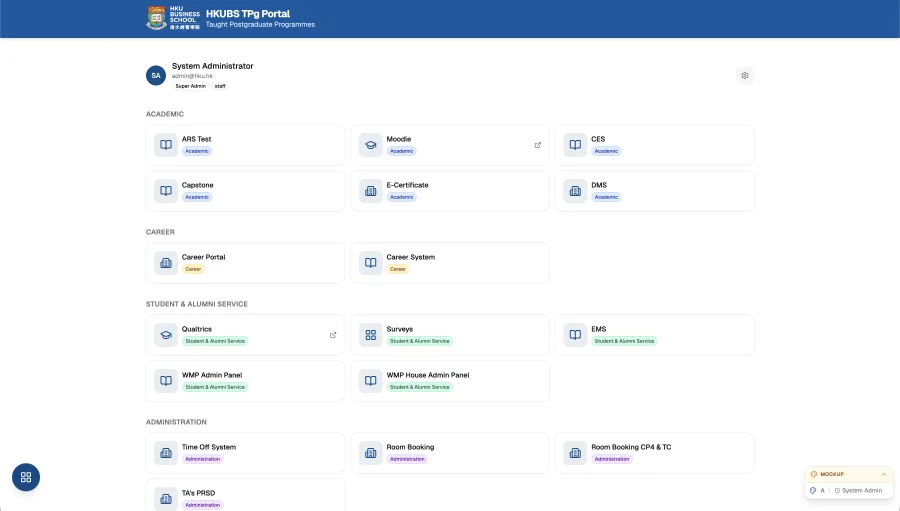The image size is (900, 511).
Task: Click the Moodle graduation cap icon
Action: [x=371, y=145]
